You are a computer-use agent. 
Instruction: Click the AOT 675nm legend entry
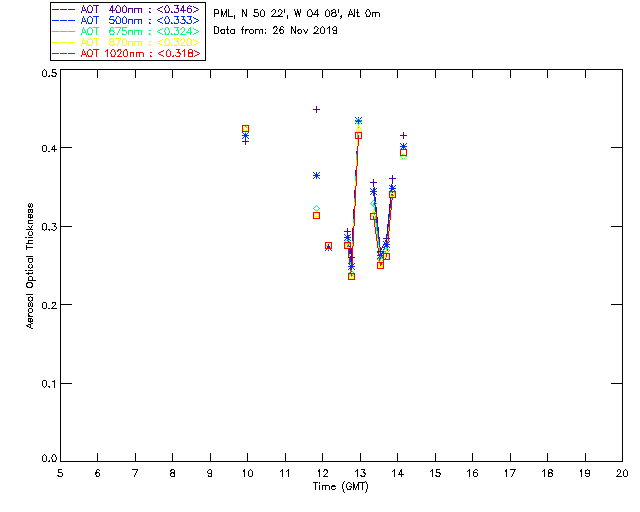click(x=127, y=31)
